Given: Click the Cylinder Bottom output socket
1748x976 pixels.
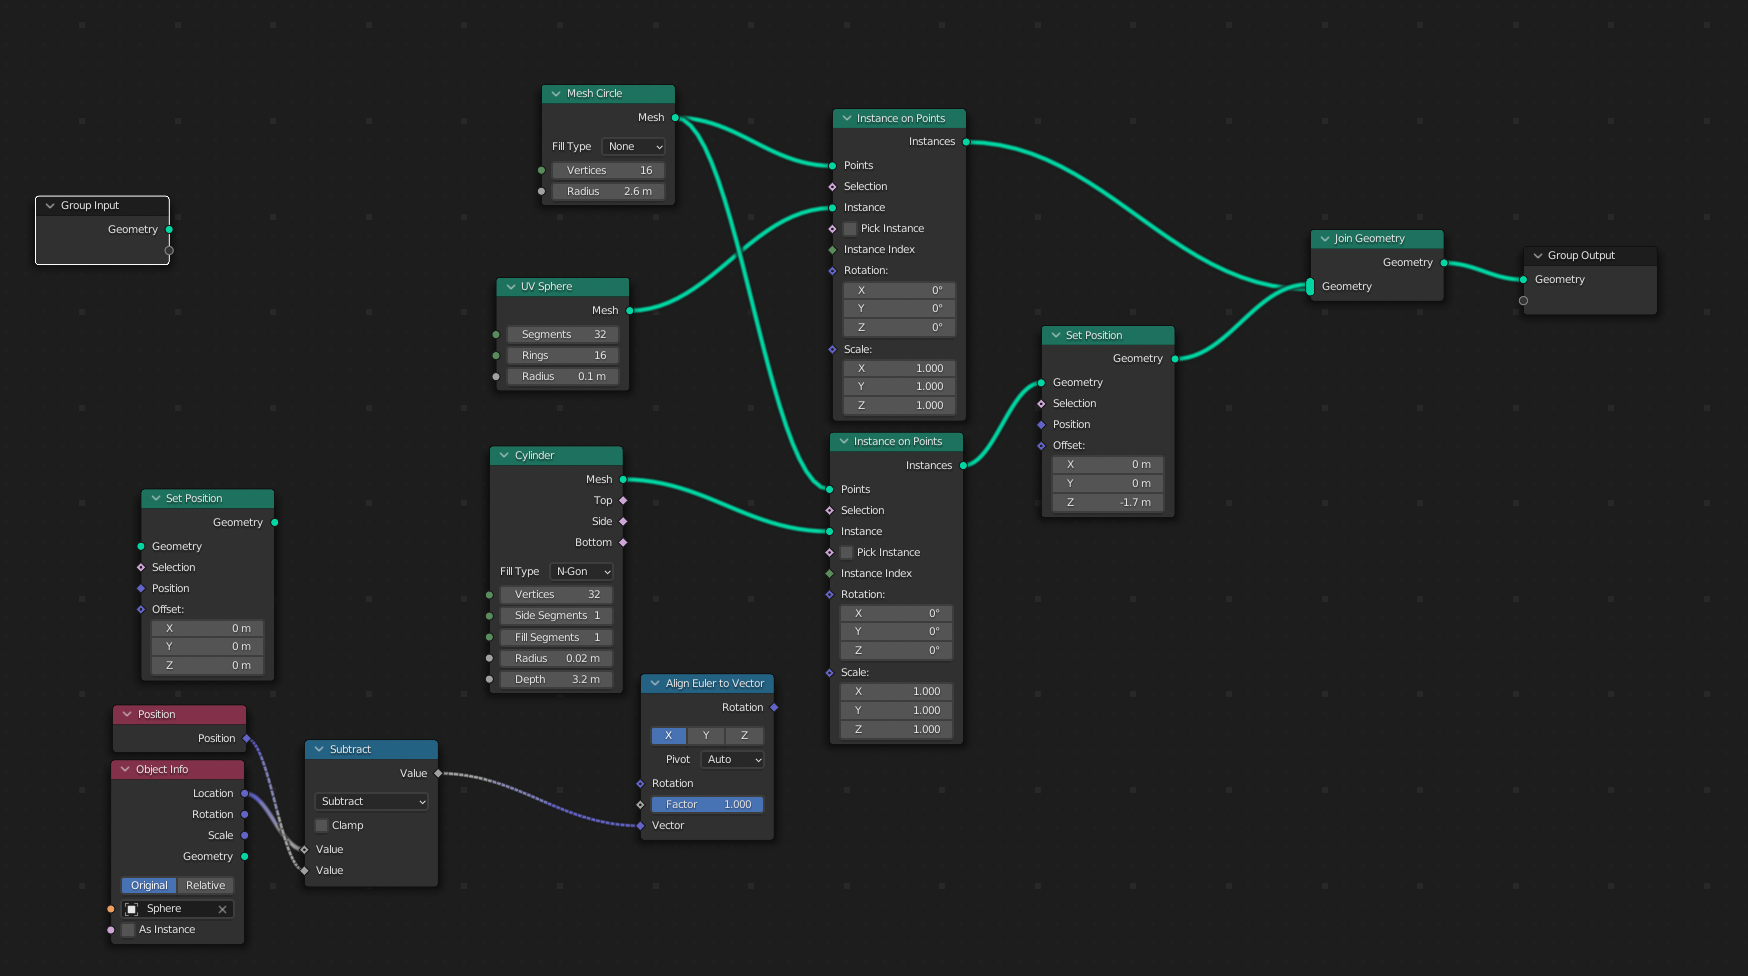Looking at the screenshot, I should point(623,543).
